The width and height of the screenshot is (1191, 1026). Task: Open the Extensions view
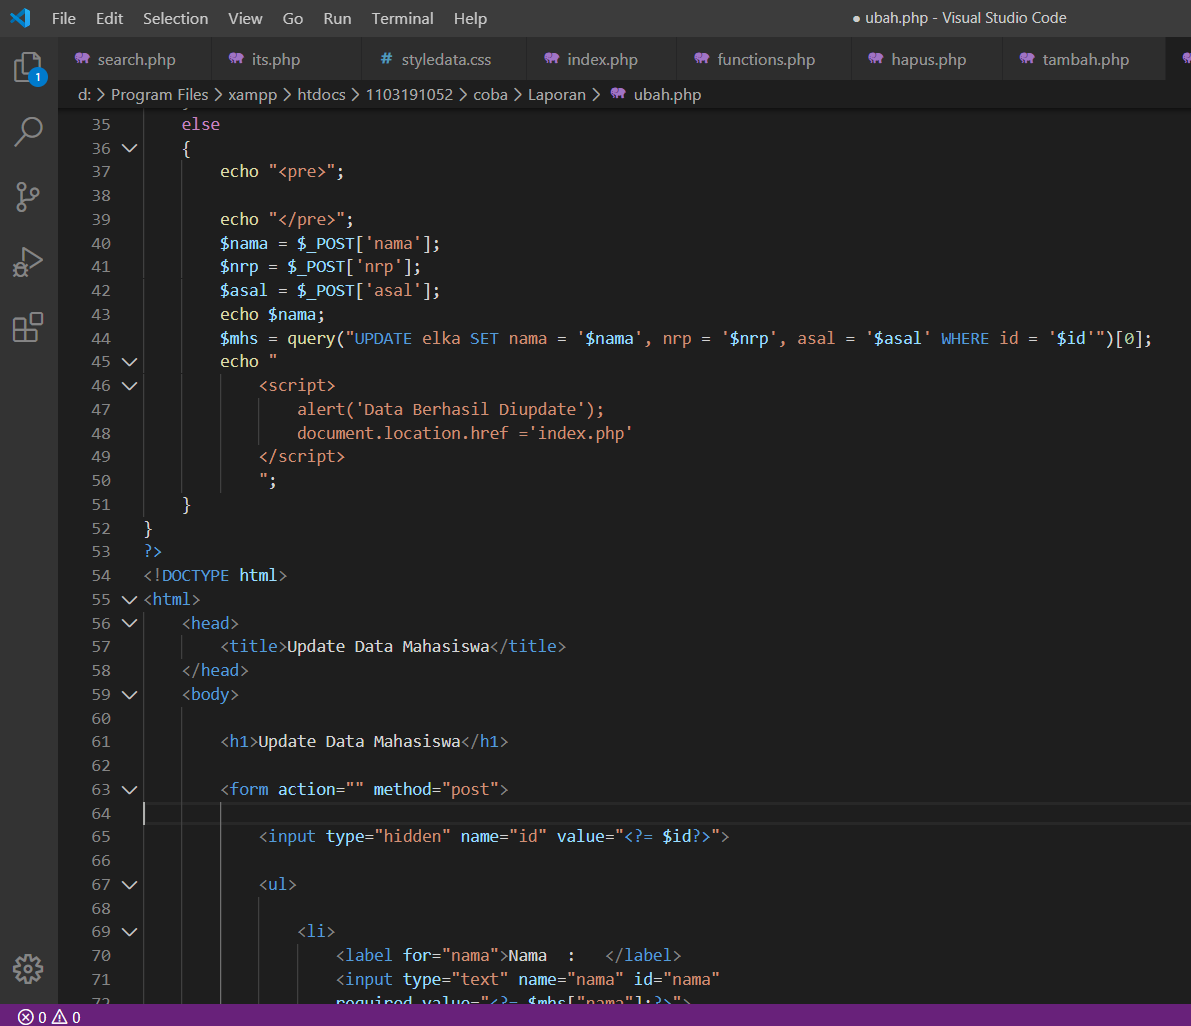click(29, 327)
